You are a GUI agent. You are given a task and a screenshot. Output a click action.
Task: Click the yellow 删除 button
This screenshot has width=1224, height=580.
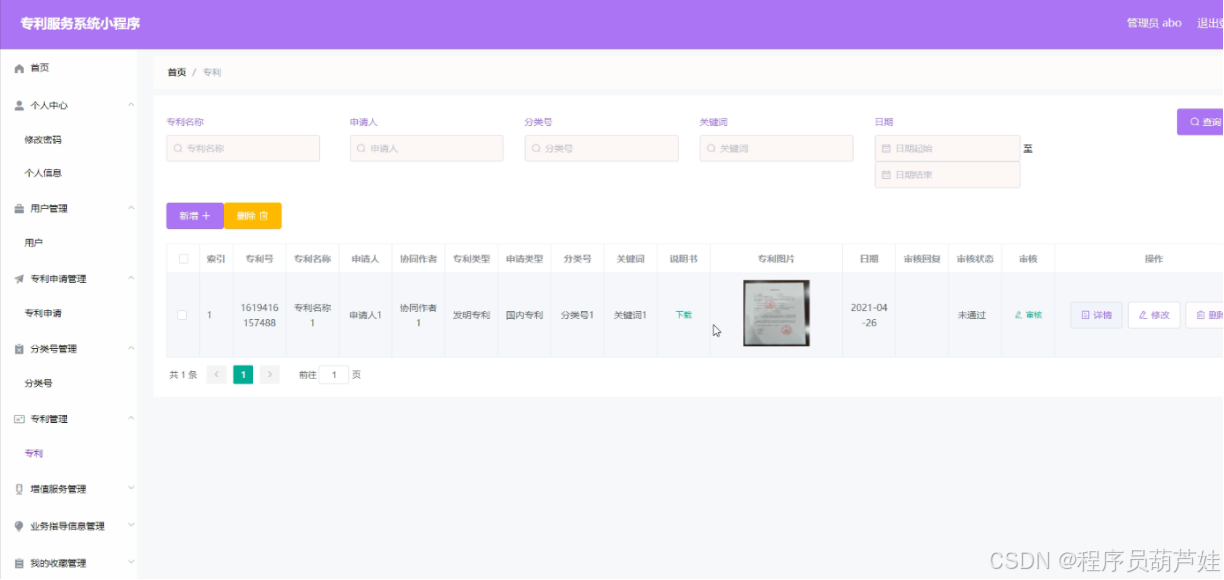point(253,216)
